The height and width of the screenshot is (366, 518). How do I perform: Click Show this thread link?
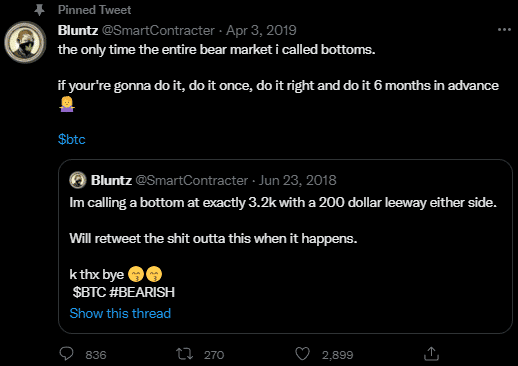tap(120, 313)
